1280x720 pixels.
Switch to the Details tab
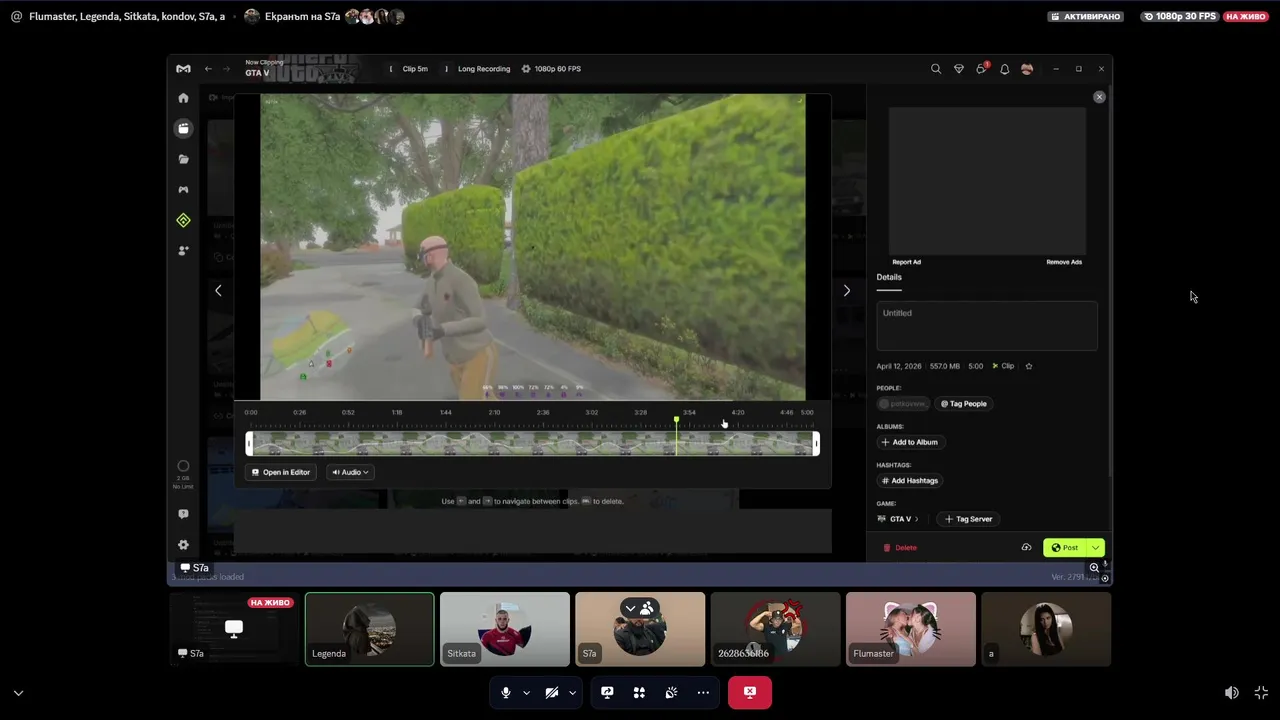[x=889, y=277]
